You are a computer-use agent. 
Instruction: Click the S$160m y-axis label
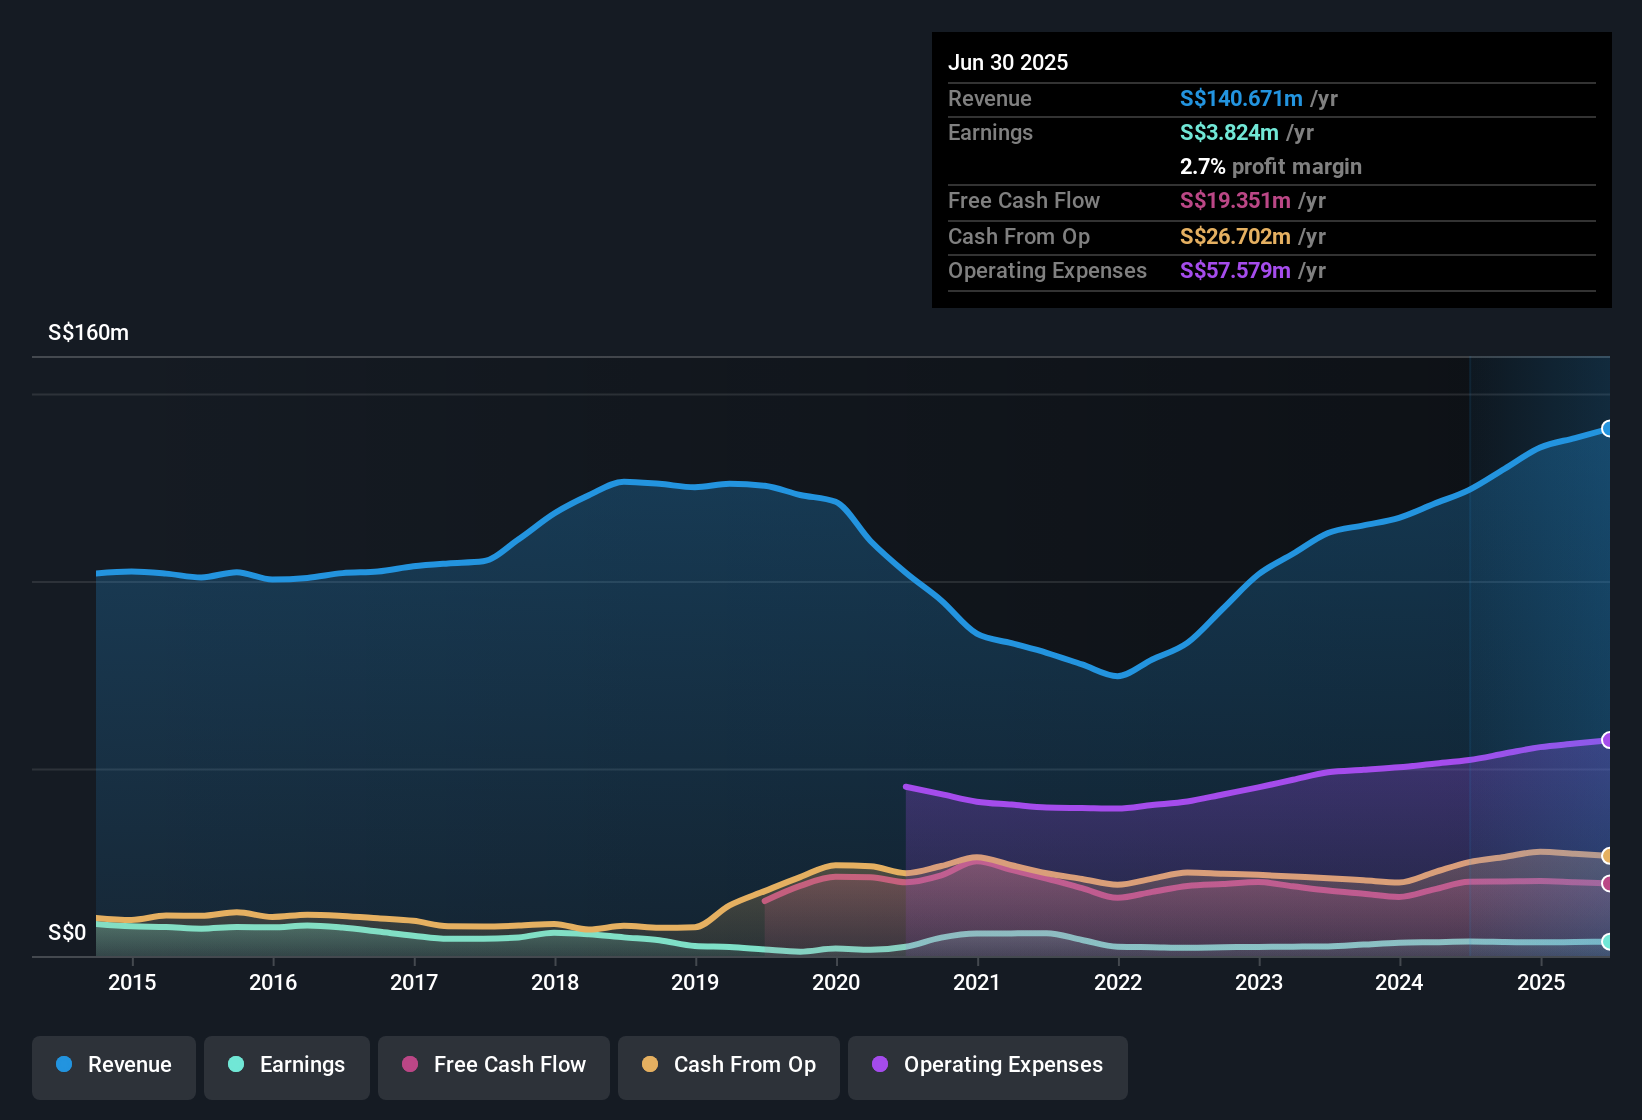88,333
